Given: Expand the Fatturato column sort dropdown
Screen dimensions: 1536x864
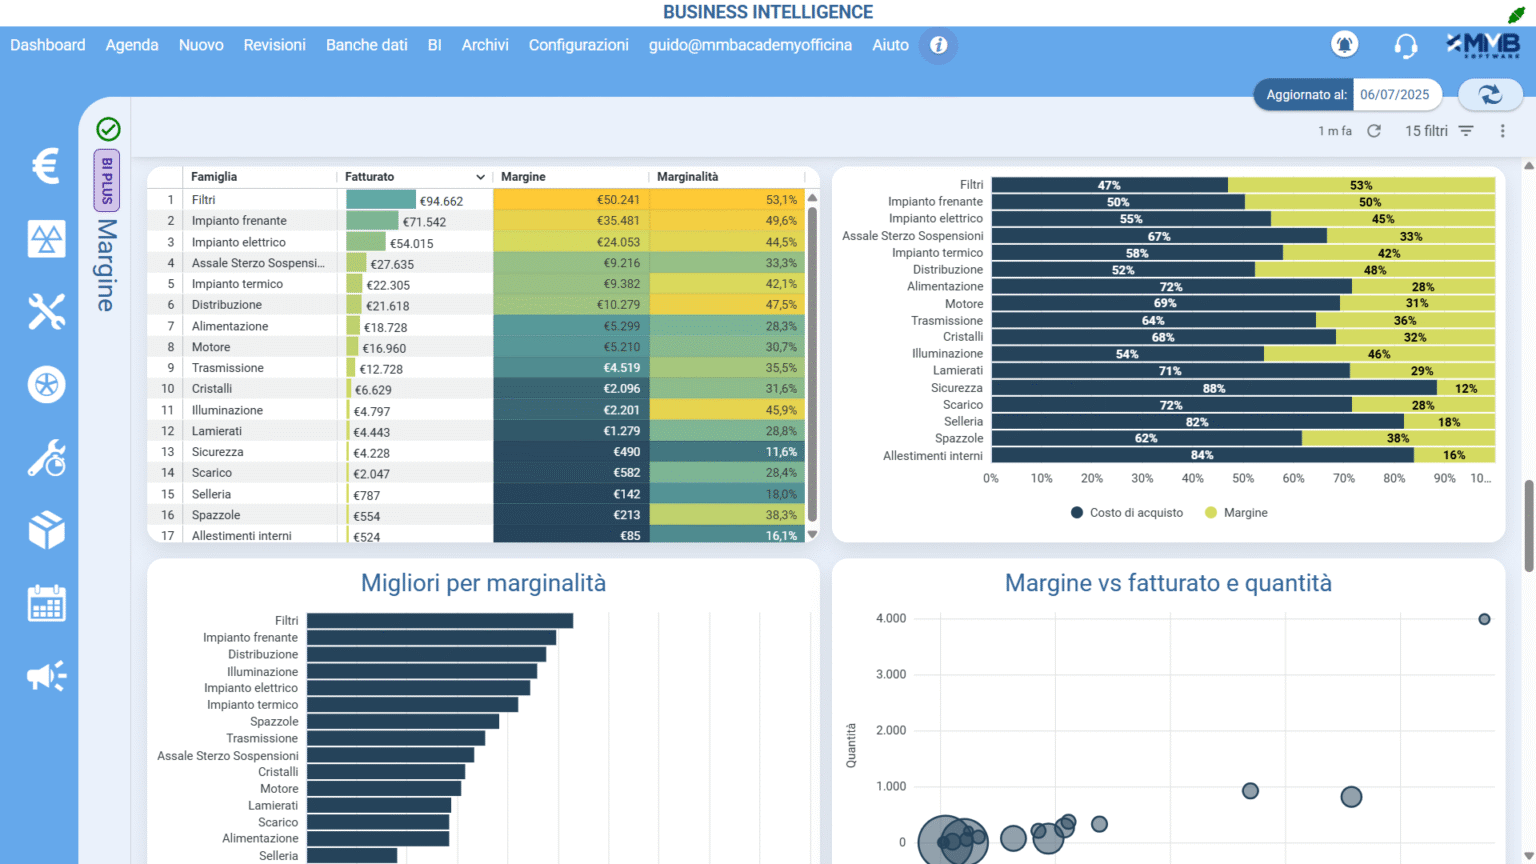Looking at the screenshot, I should click(480, 177).
